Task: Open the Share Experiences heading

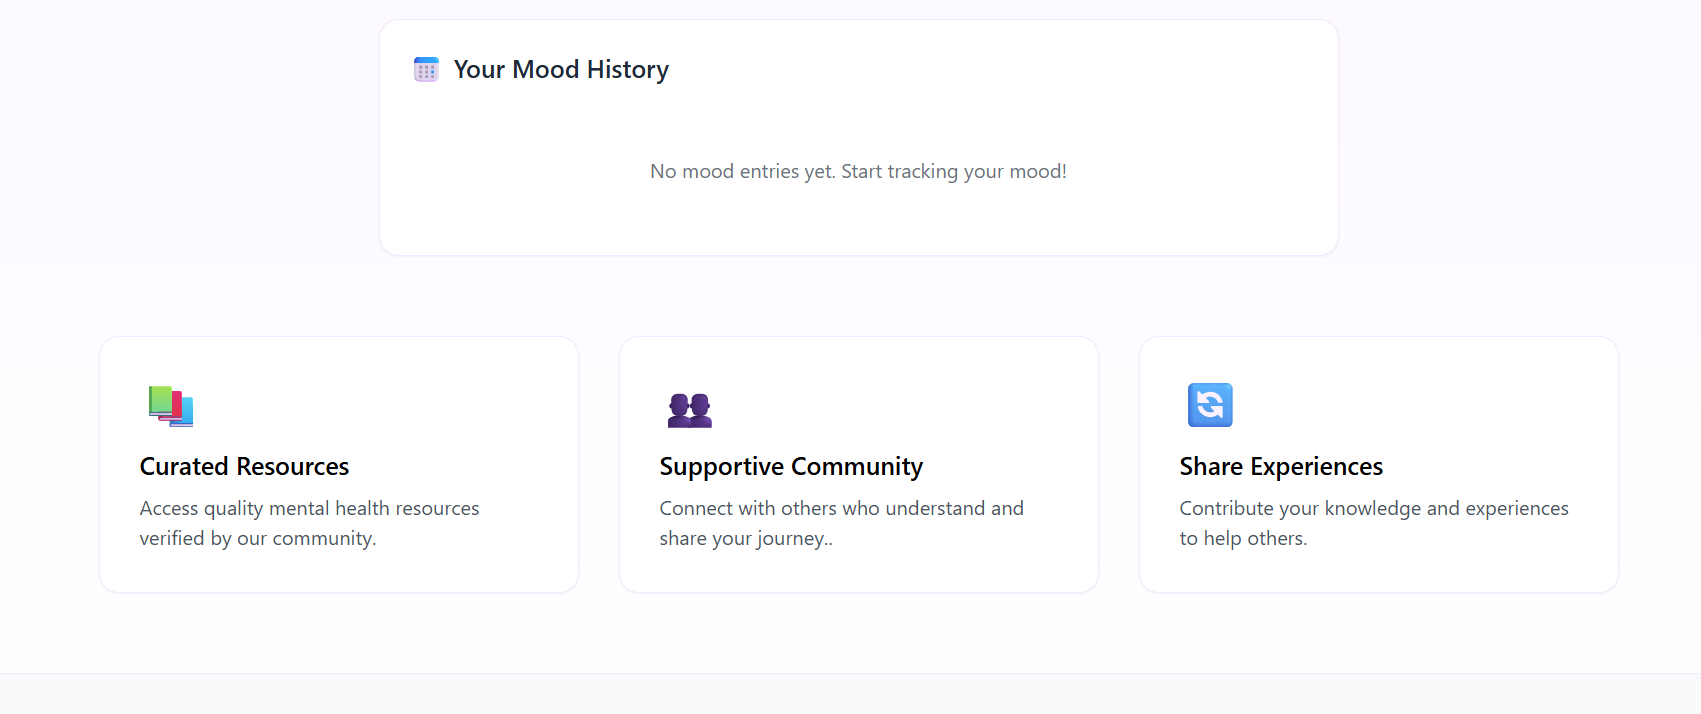Action: [x=1281, y=467]
